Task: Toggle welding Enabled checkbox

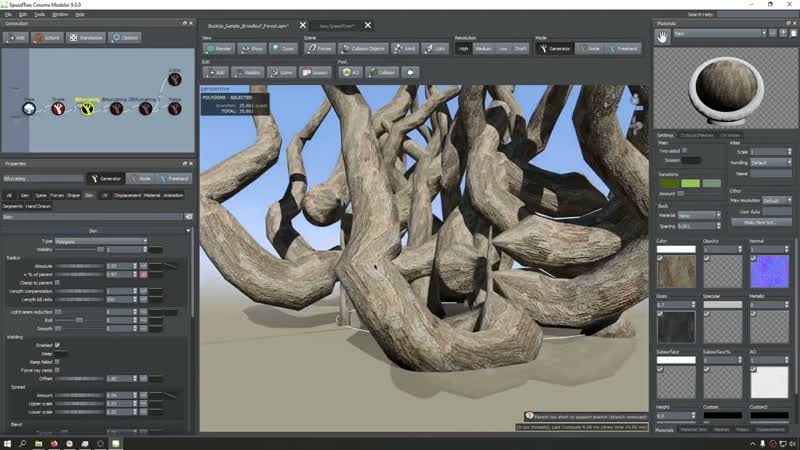Action: (x=57, y=345)
